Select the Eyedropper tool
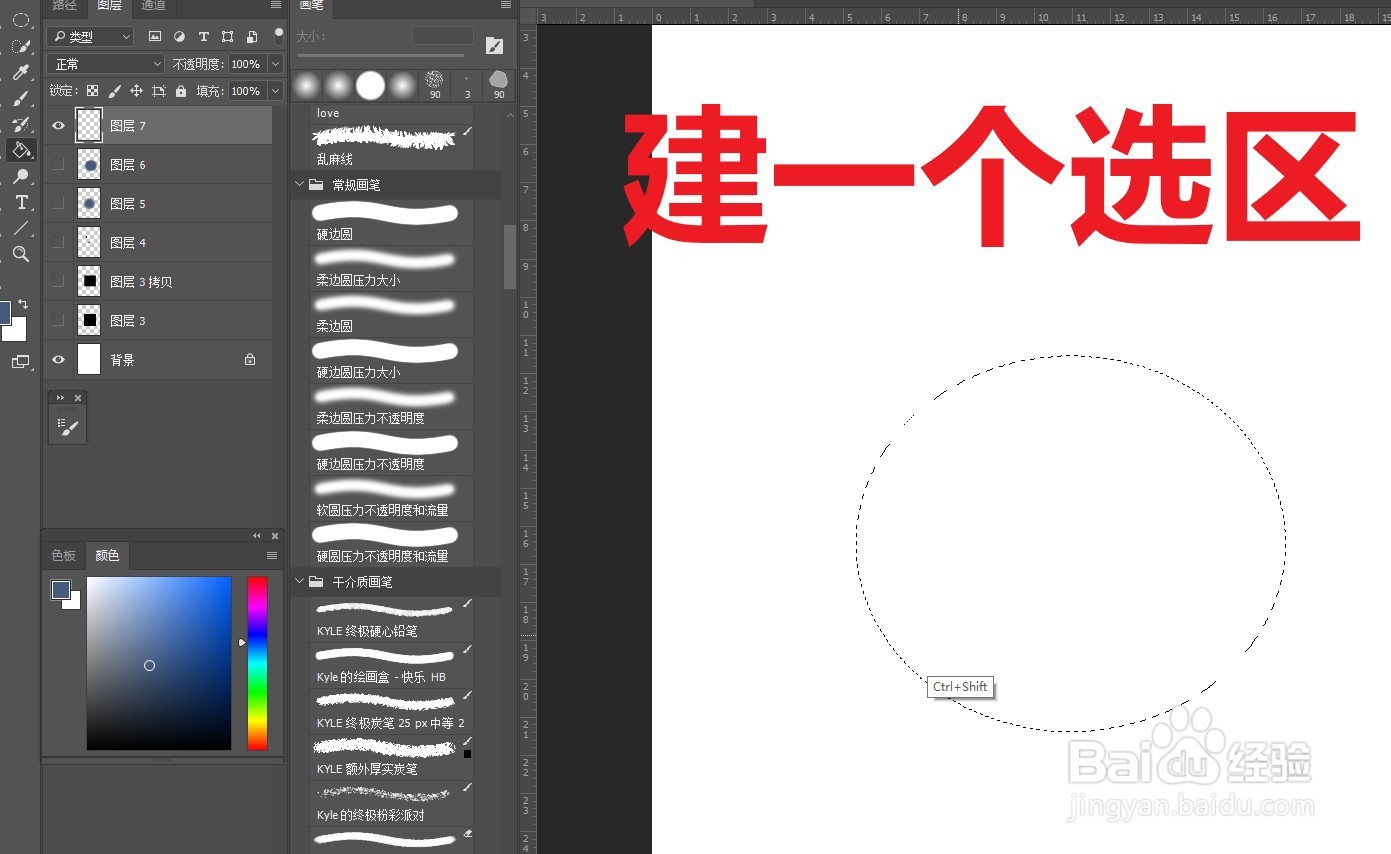Viewport: 1391px width, 854px height. point(20,72)
